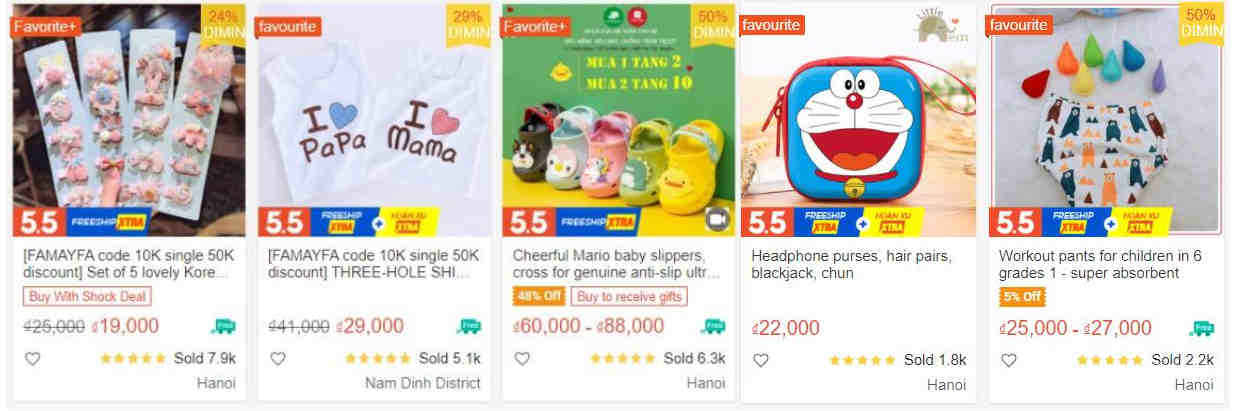Click the video camera icon on slippers image
The height and width of the screenshot is (411, 1242).
coord(716,219)
